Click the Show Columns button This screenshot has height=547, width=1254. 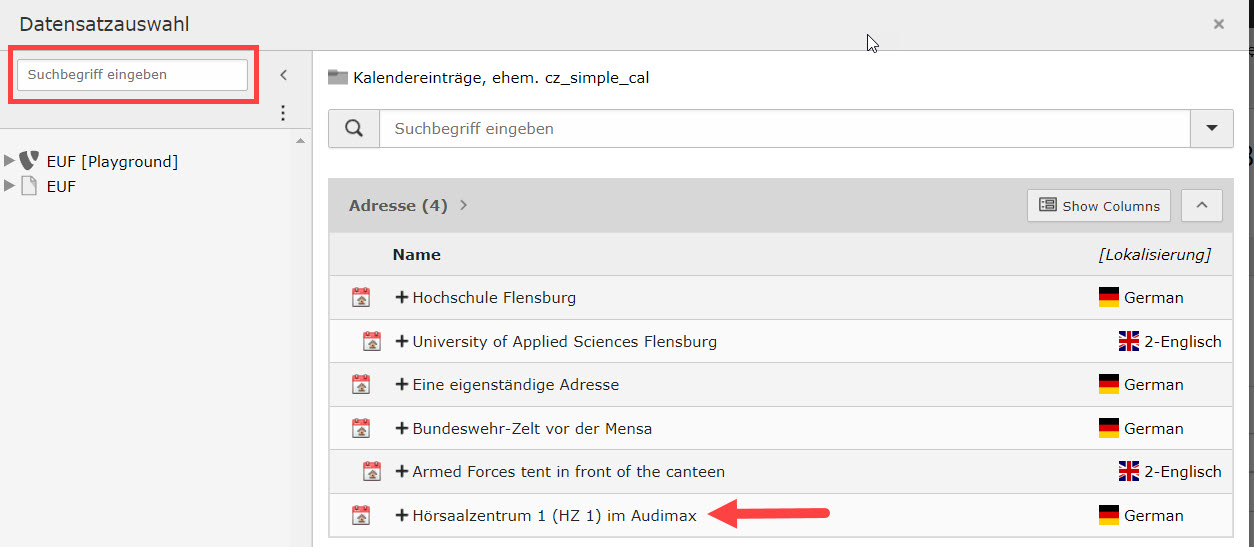click(x=1099, y=206)
